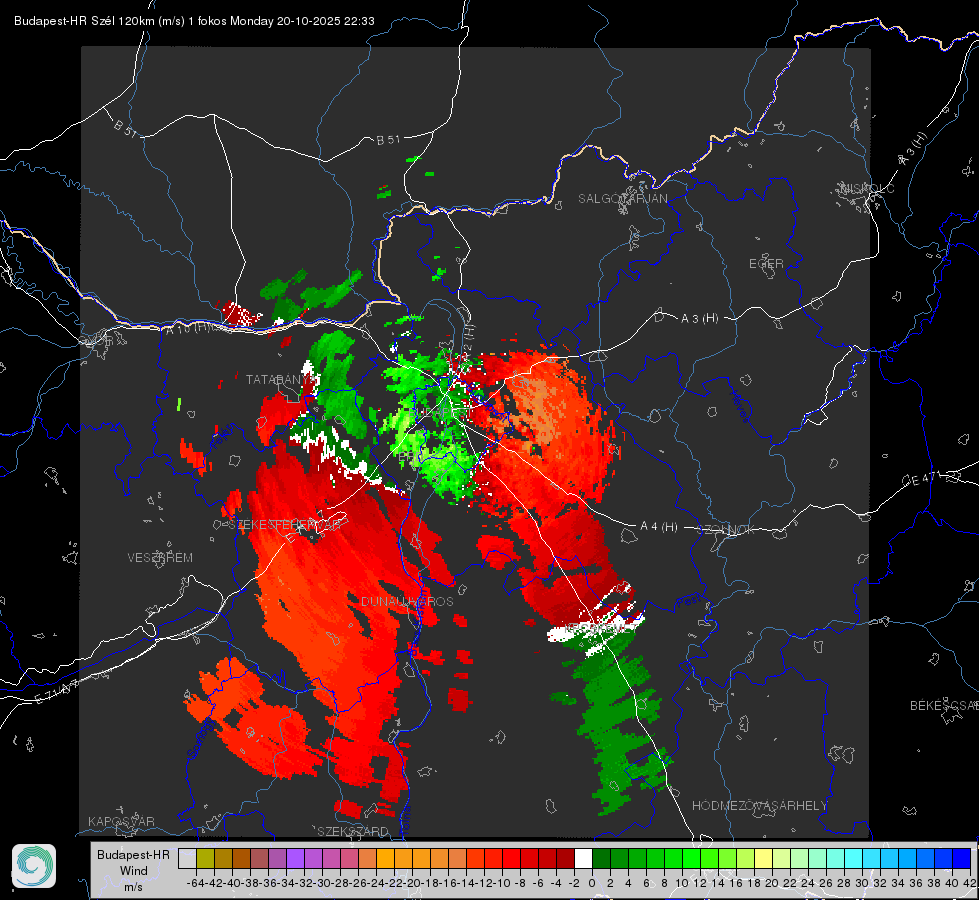Click the 20 legend value
This screenshot has height=900, width=979.
pos(772,883)
